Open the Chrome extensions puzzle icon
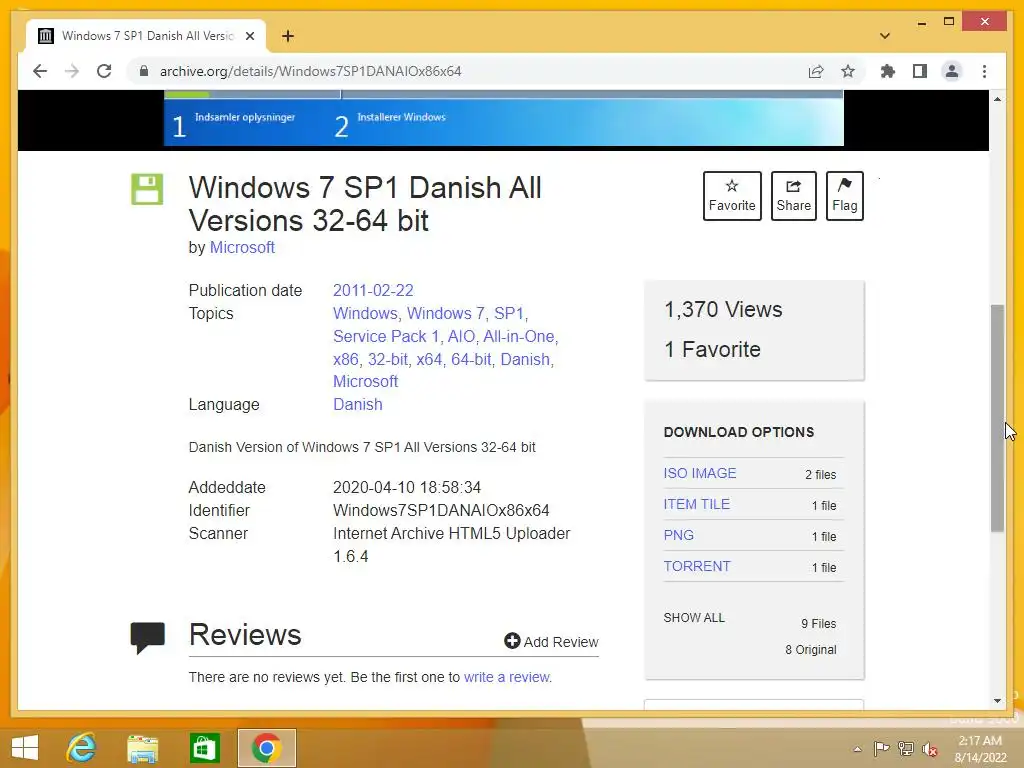 [x=888, y=71]
